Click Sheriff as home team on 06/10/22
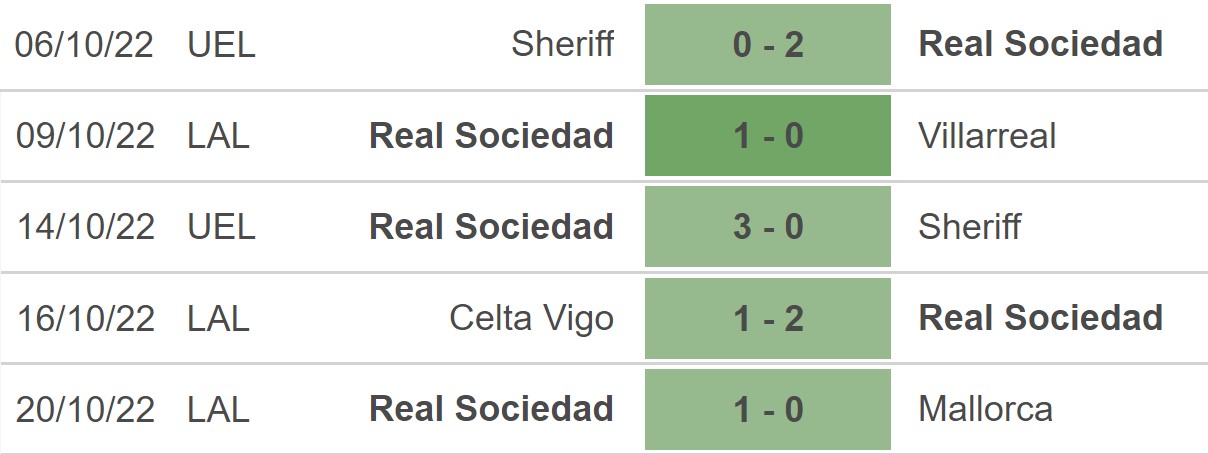1208x454 pixels. coord(562,44)
